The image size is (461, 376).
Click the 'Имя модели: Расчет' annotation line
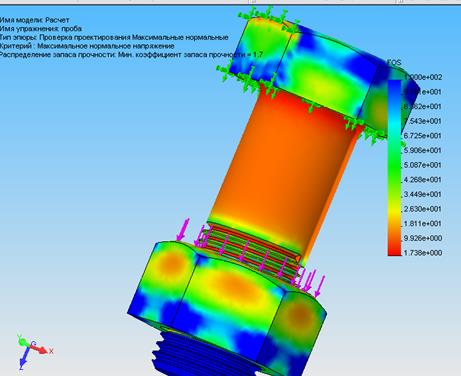point(34,20)
